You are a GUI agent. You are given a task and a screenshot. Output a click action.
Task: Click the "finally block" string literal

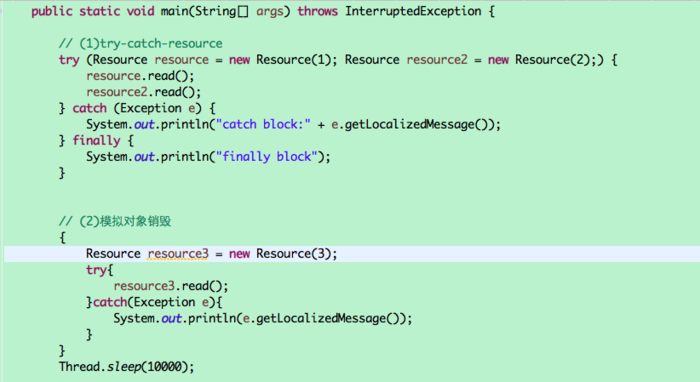267,157
